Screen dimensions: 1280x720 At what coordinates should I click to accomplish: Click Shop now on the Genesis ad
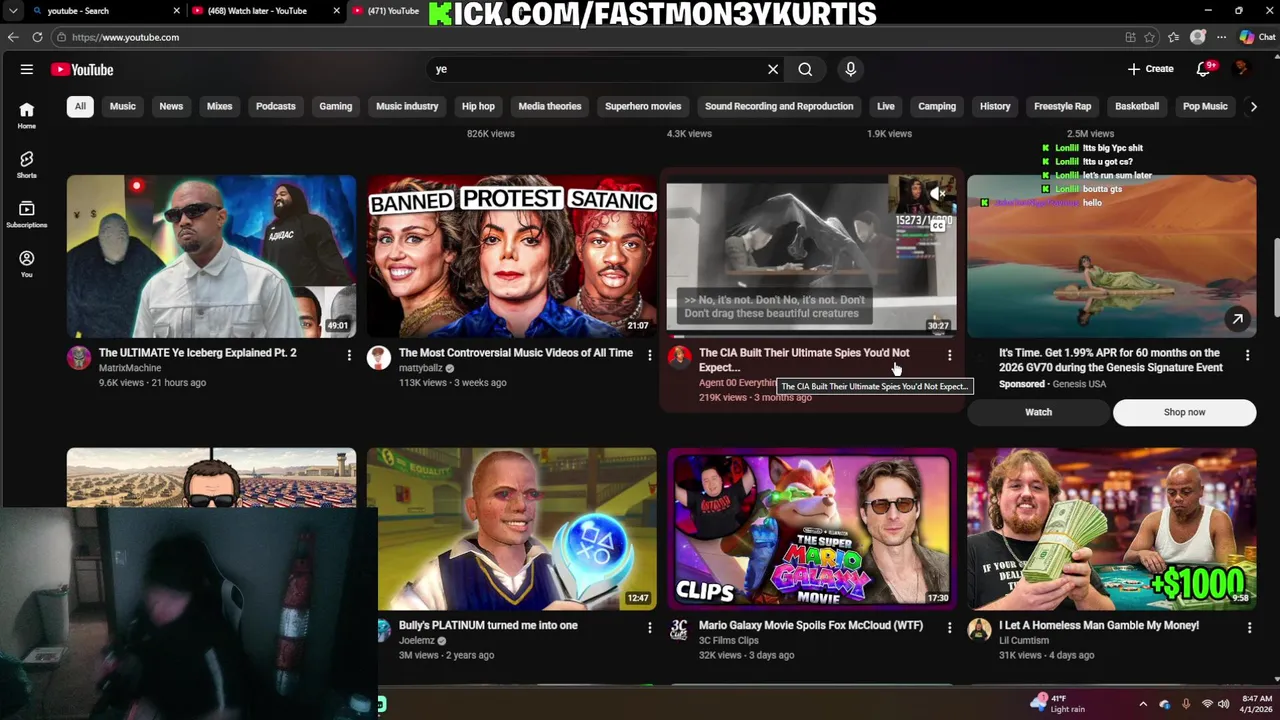1184,412
